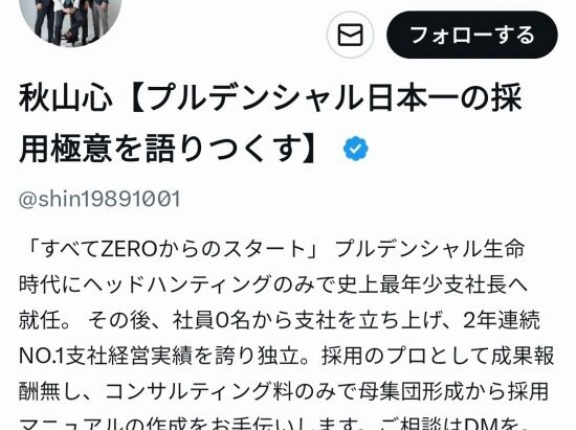Open the circular profile avatar photo
The width and height of the screenshot is (576, 430).
[71, 21]
